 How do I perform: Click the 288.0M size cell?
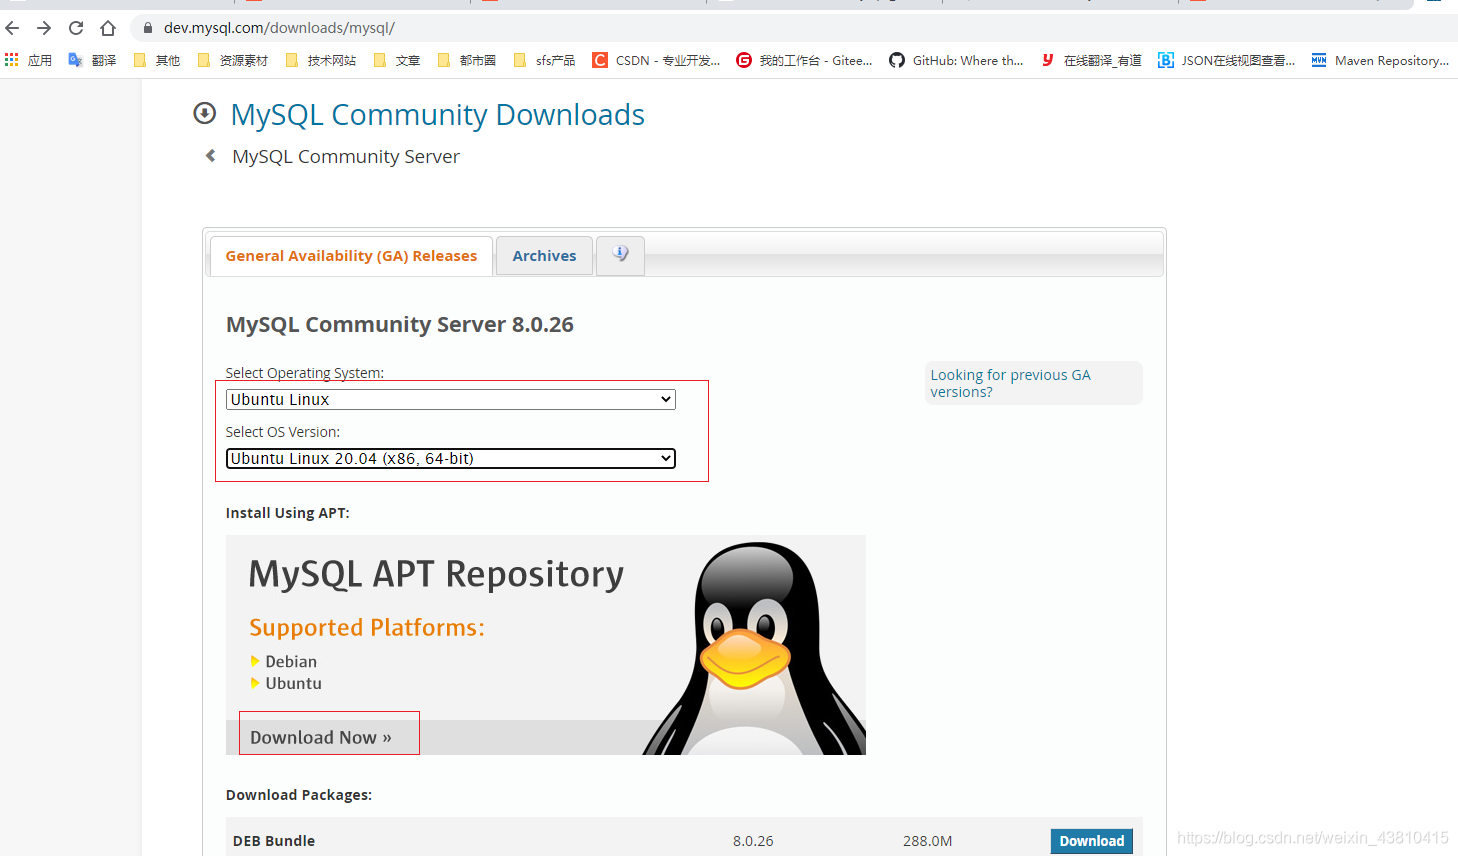click(x=927, y=841)
